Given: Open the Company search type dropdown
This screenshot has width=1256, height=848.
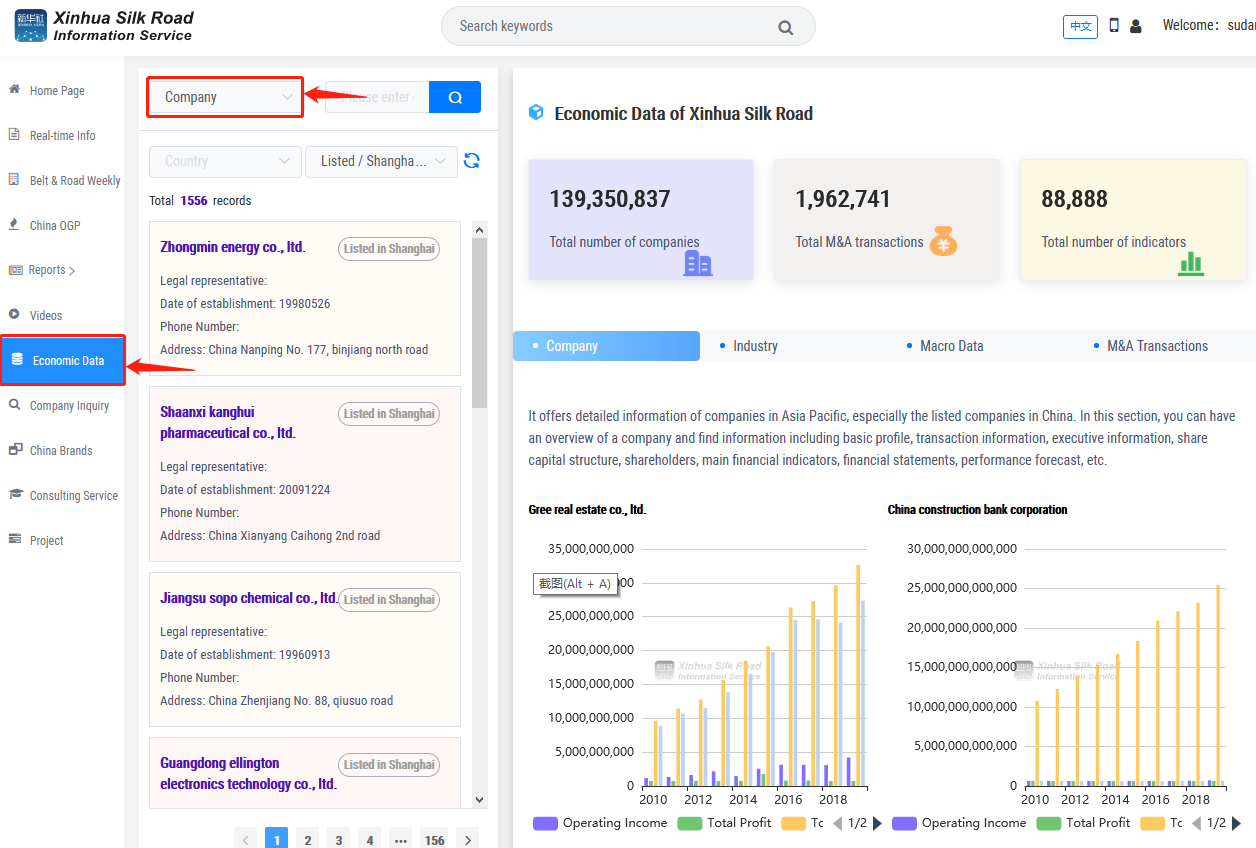Looking at the screenshot, I should click(x=225, y=97).
